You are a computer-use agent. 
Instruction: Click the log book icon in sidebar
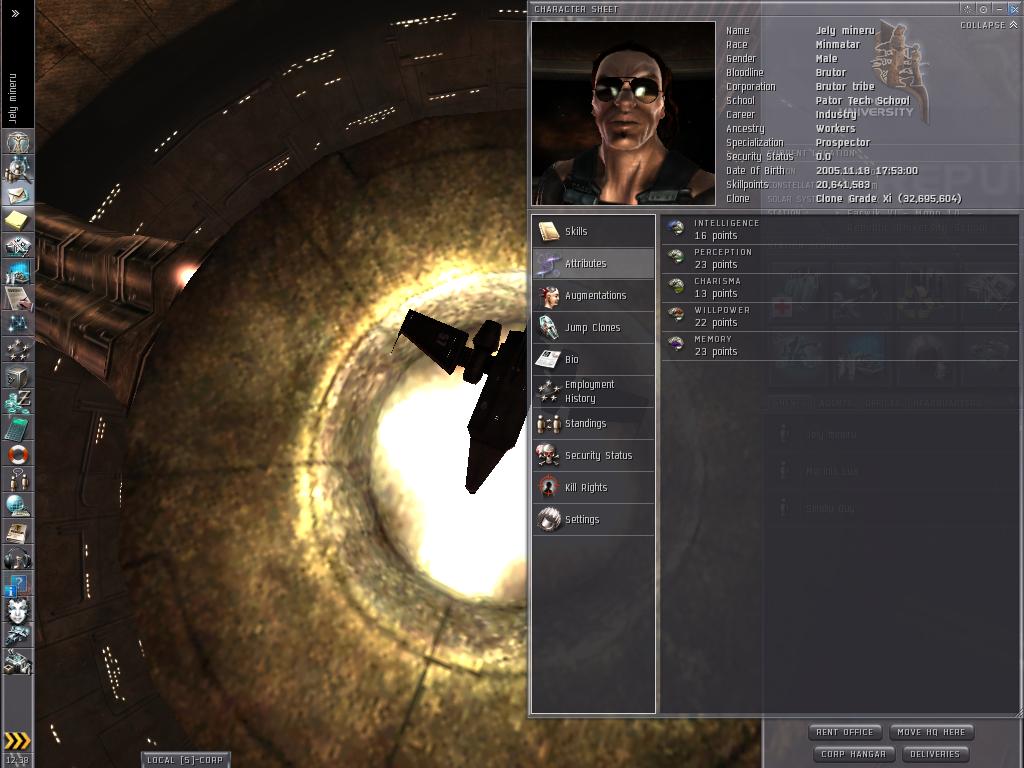click(x=18, y=532)
